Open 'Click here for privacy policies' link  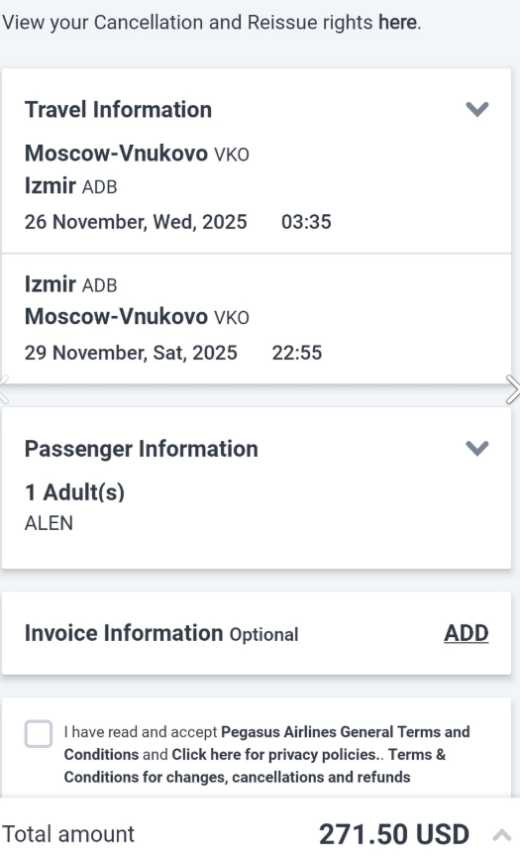274,754
